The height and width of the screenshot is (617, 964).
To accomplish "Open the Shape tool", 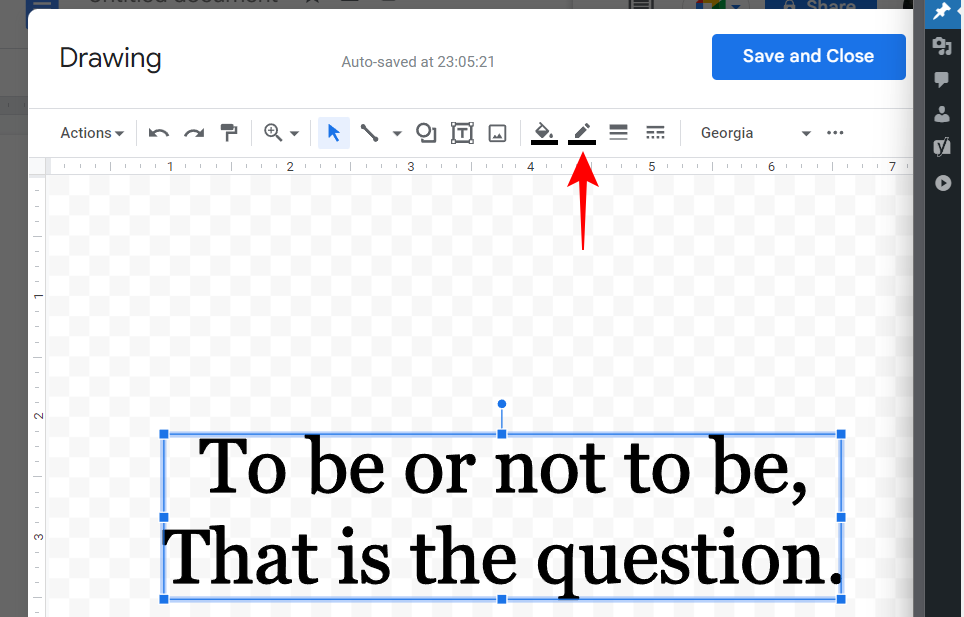I will [426, 133].
